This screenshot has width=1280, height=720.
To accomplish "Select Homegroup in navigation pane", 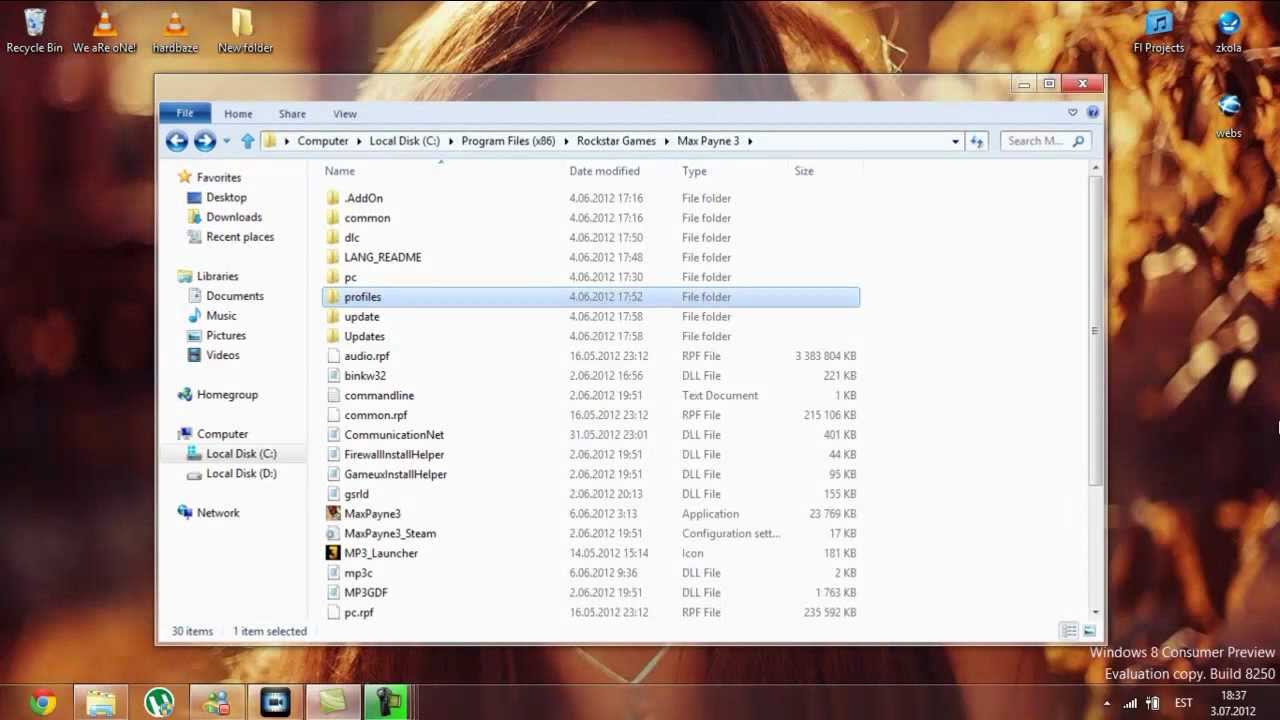I will 227,395.
